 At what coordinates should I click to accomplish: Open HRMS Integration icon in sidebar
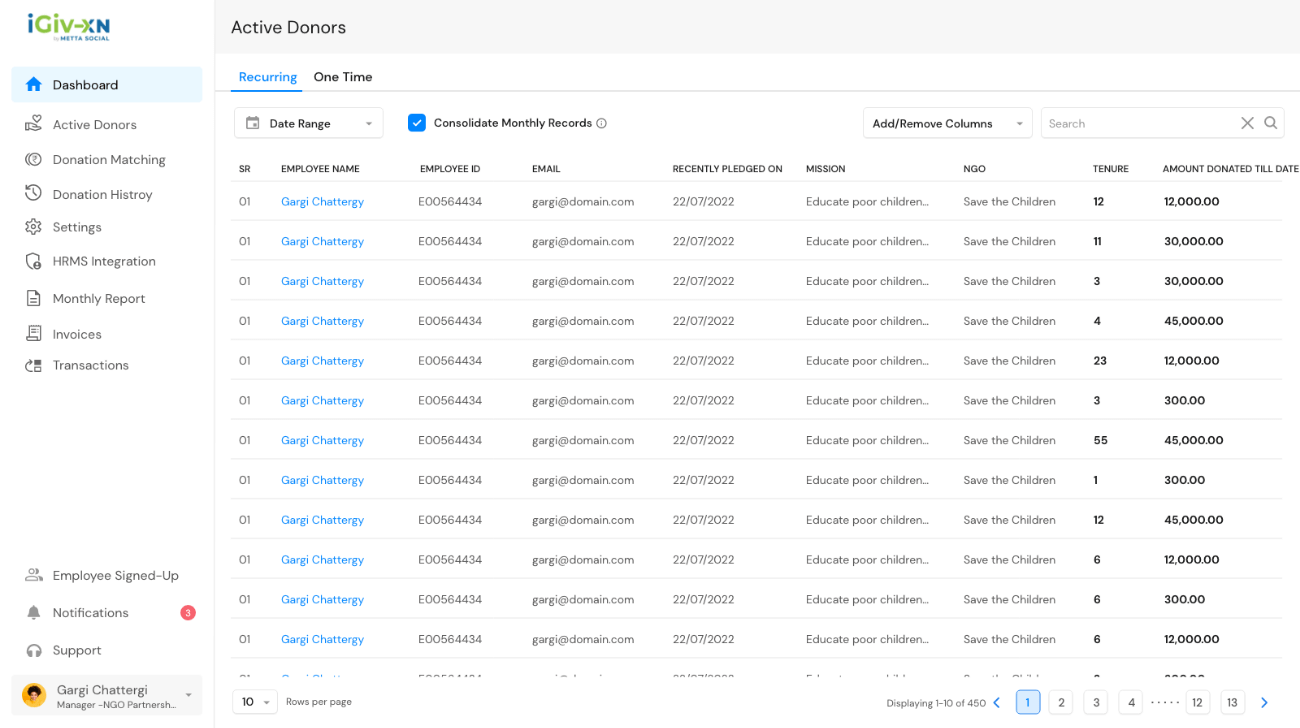pos(34,261)
